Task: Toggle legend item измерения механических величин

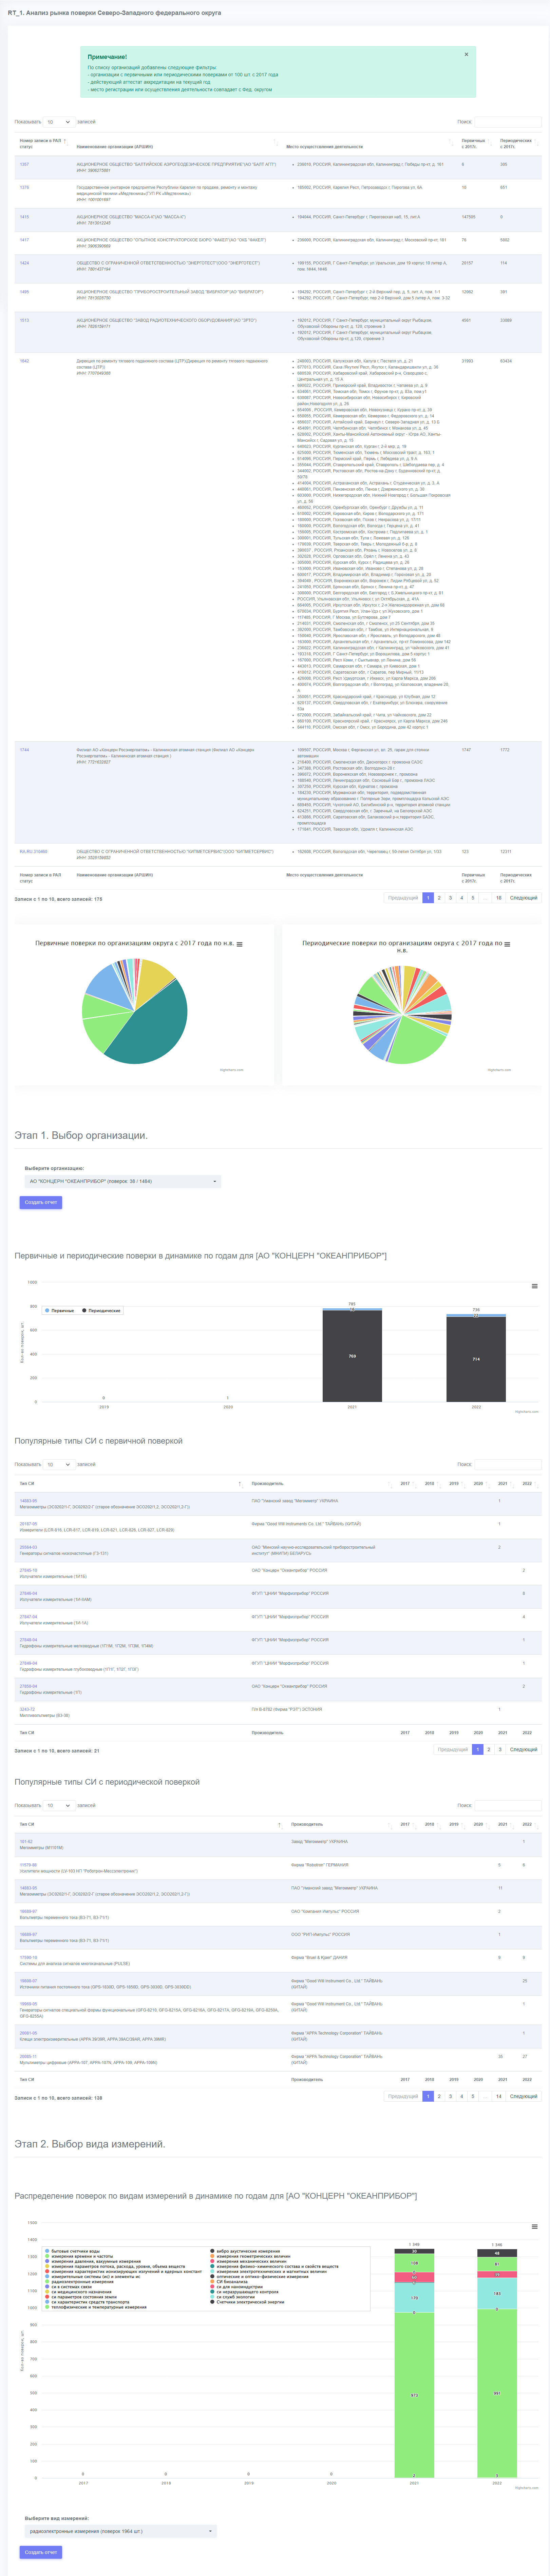Action: (x=248, y=2261)
